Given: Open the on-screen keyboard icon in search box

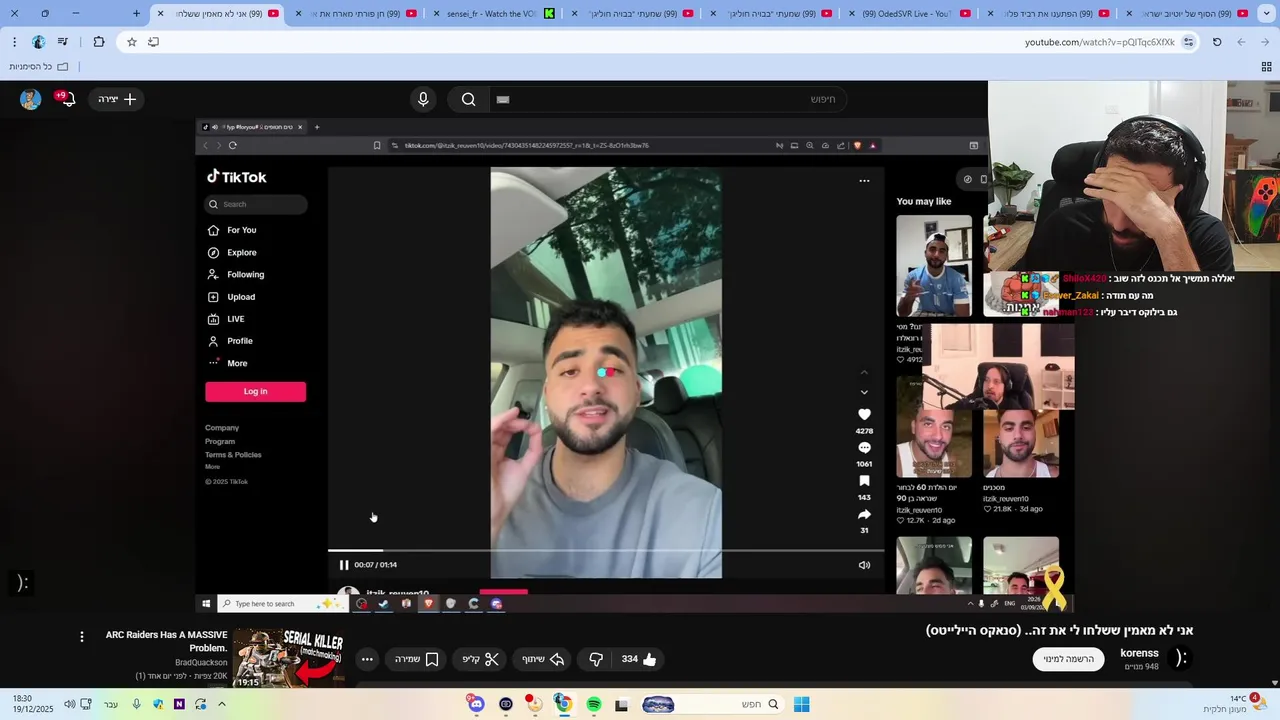Looking at the screenshot, I should (503, 99).
